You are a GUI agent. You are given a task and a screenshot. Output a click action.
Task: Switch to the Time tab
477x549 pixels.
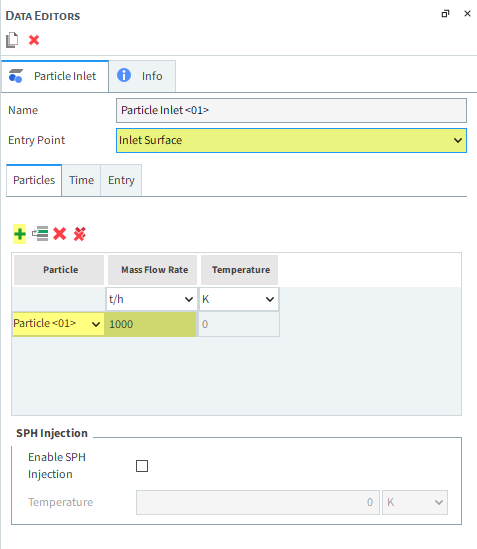pos(81,180)
